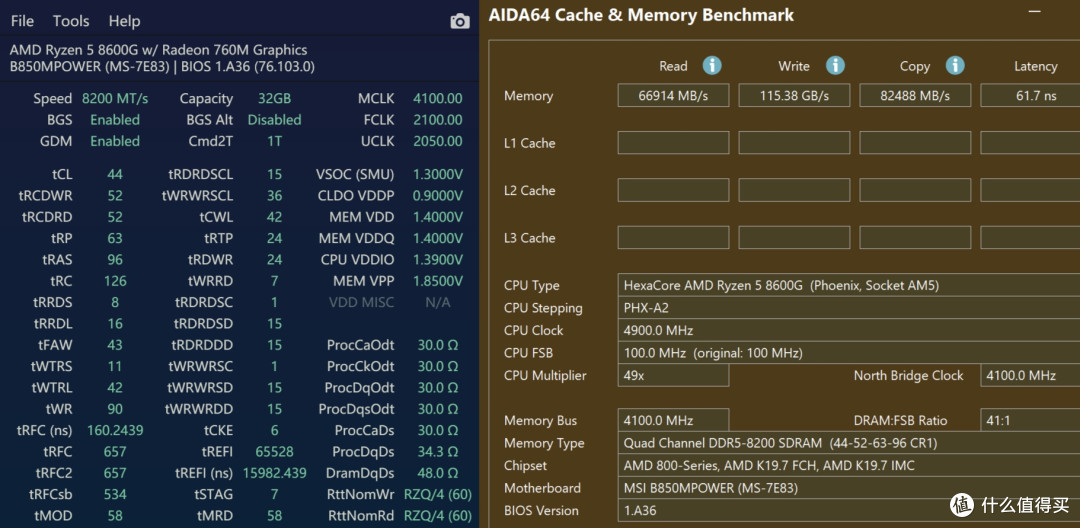This screenshot has height=528, width=1080.
Task: Click the tCWL value 42
Action: point(275,217)
